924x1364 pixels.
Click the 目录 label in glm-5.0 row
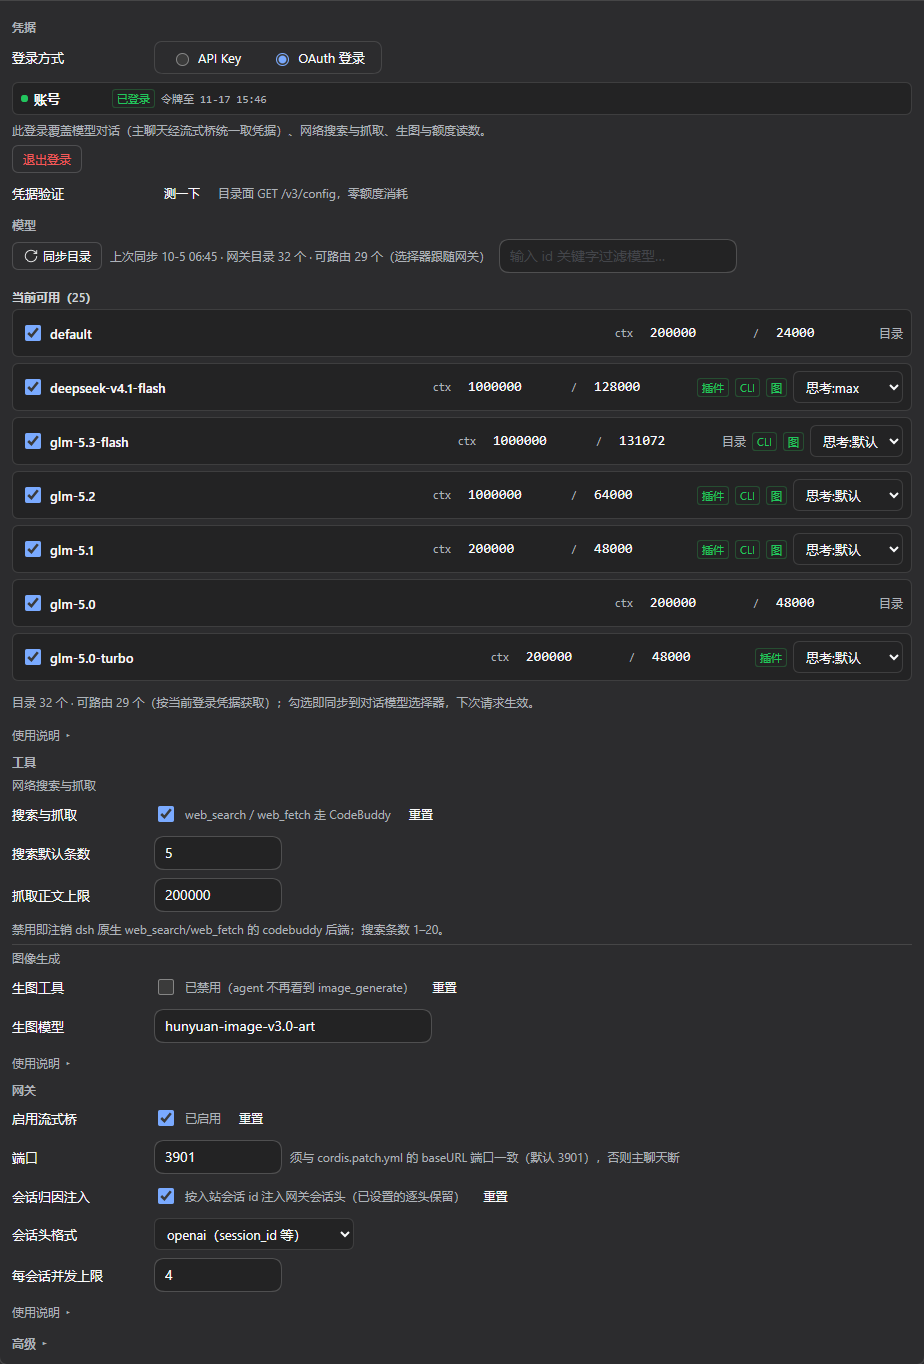pyautogui.click(x=891, y=604)
